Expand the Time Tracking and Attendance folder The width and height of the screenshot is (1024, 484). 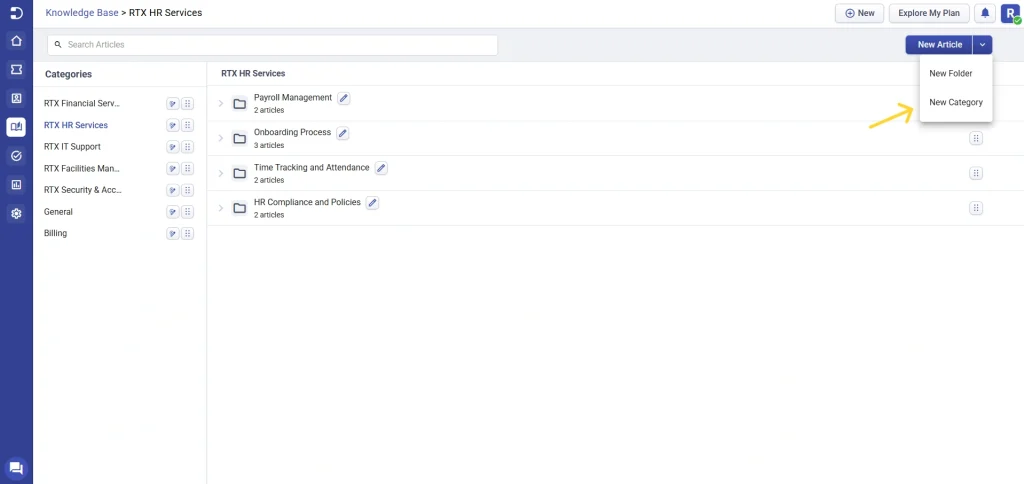pyautogui.click(x=221, y=174)
